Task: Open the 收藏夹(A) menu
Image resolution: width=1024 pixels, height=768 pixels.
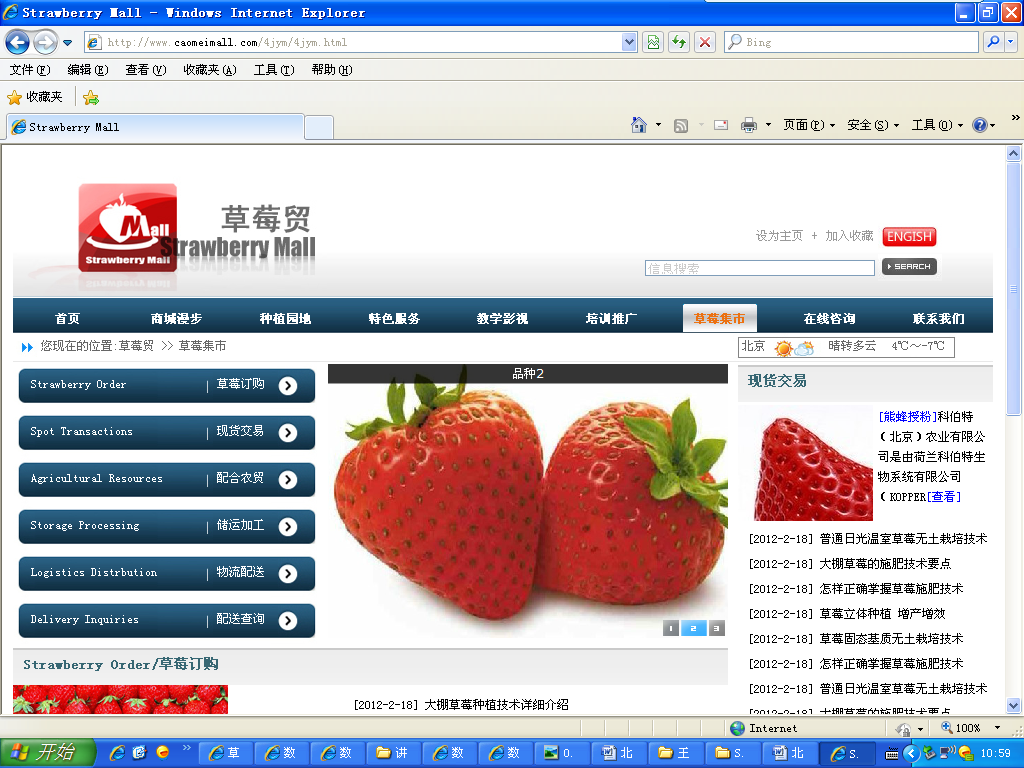Action: tap(209, 70)
